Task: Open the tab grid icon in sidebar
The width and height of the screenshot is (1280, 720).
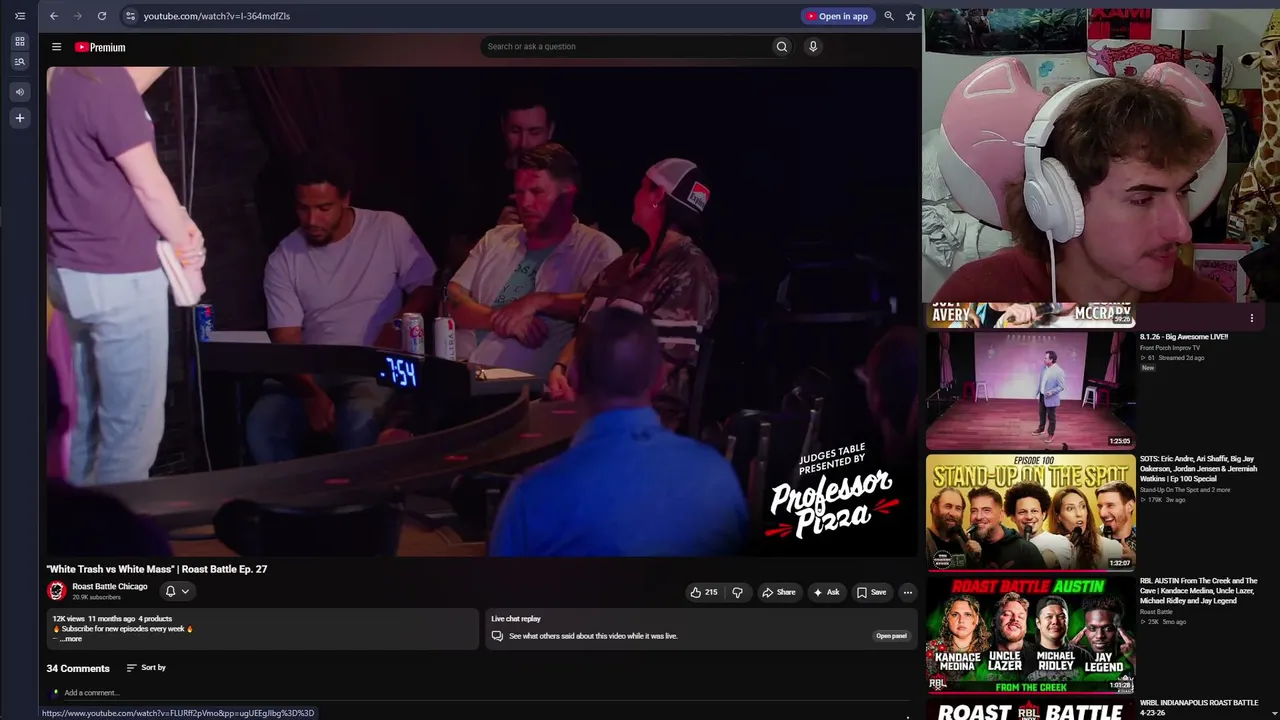Action: click(x=19, y=41)
